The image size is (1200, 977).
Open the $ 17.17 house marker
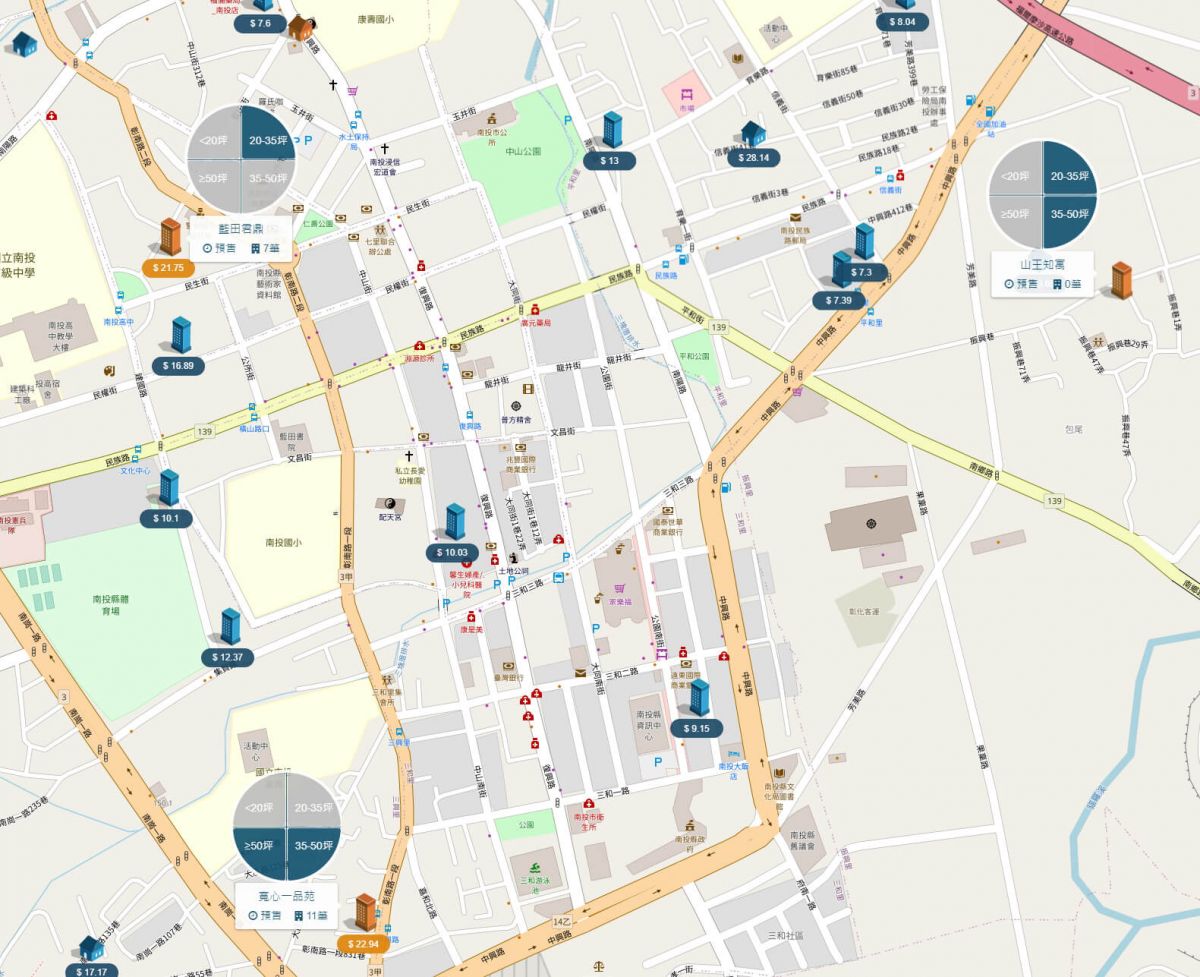(91, 949)
